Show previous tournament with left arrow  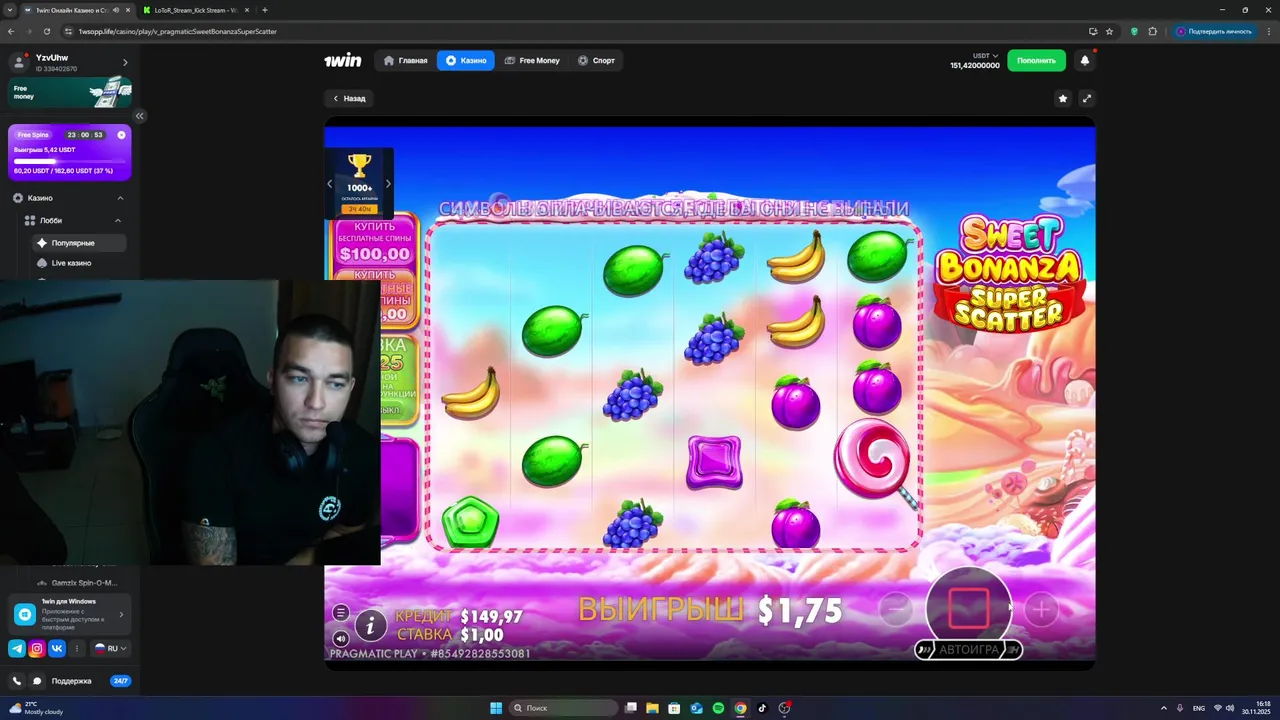pyautogui.click(x=330, y=183)
